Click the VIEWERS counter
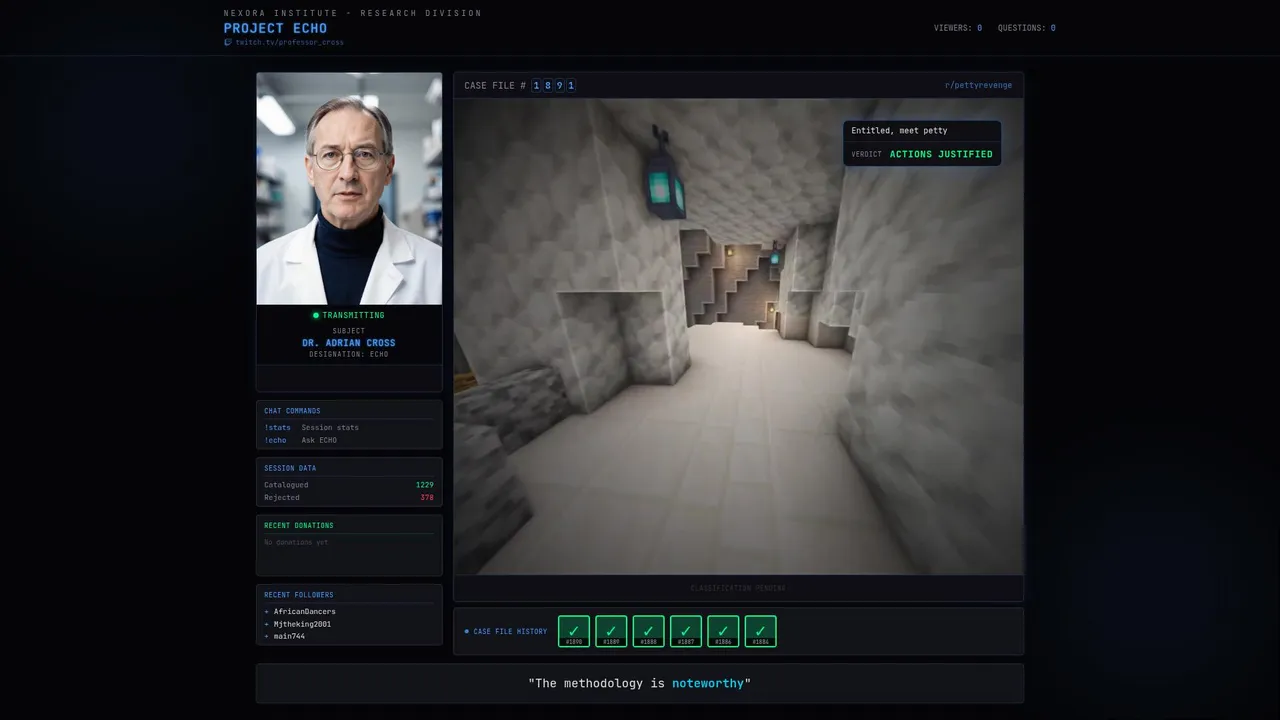This screenshot has height=720, width=1280. point(958,28)
